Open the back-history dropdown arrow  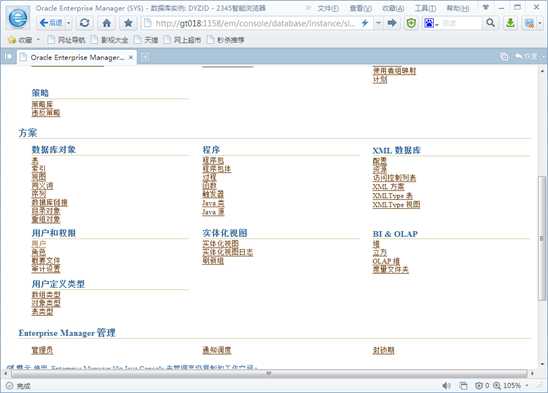pyautogui.click(x=68, y=23)
